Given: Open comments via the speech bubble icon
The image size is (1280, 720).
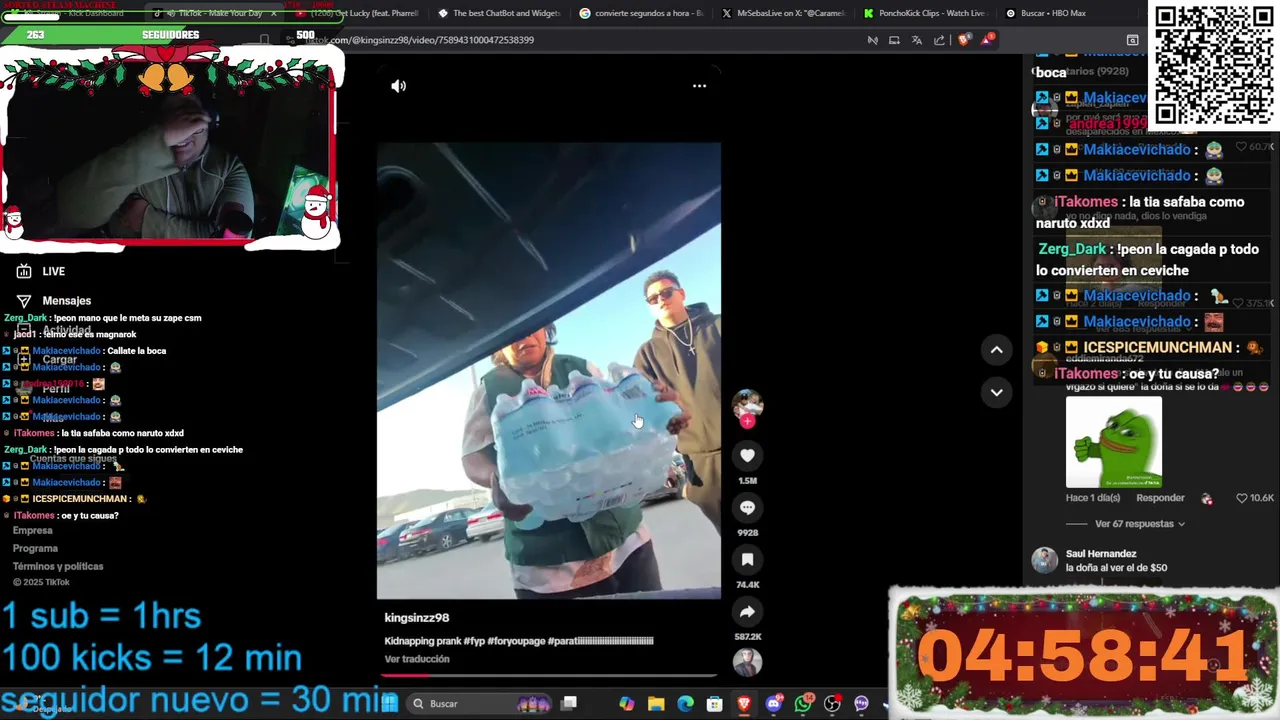Looking at the screenshot, I should pos(747,508).
